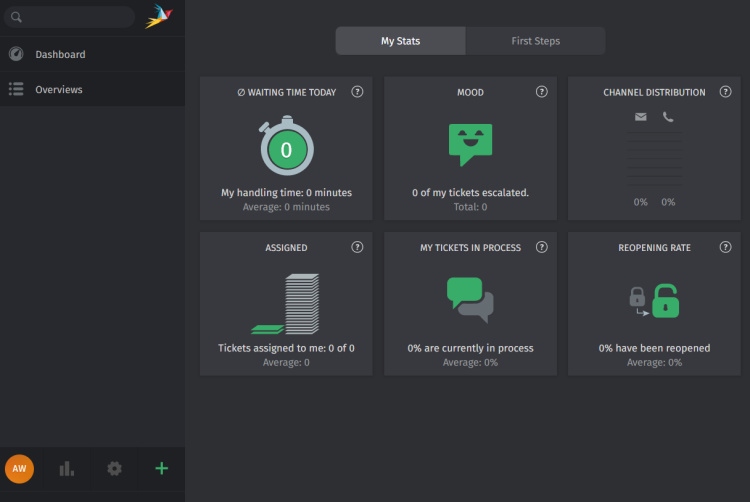Screen dimensions: 750x502
Task: Click the green plus to create new
Action: 161,468
